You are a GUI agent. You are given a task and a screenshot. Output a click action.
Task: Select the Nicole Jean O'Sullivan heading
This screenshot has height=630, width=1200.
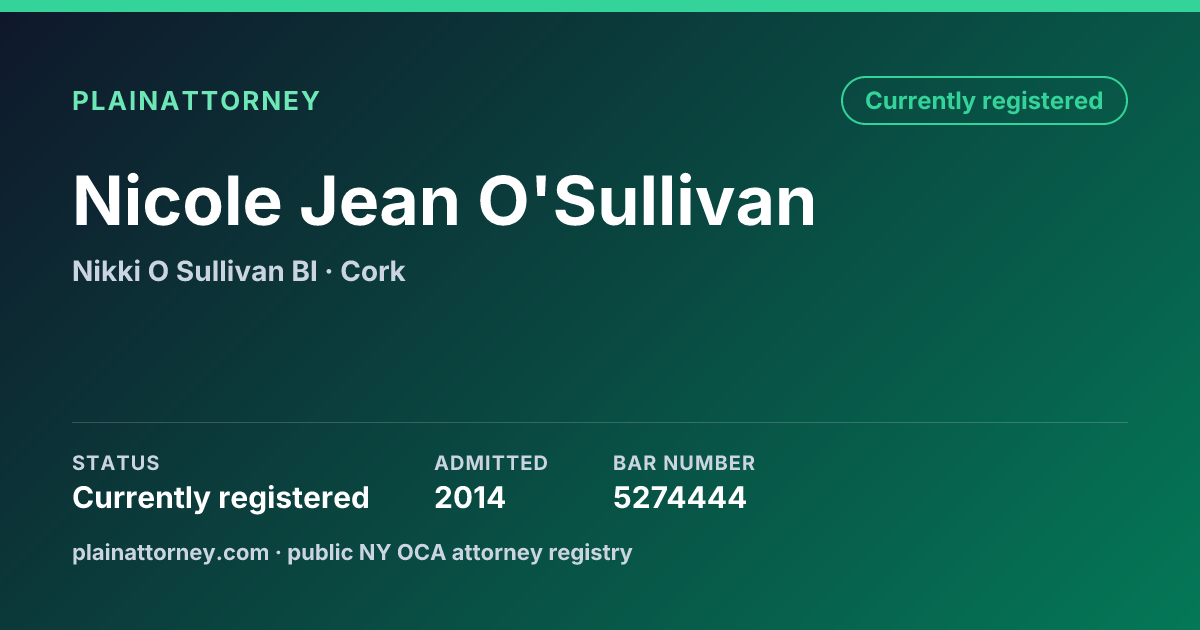click(444, 201)
